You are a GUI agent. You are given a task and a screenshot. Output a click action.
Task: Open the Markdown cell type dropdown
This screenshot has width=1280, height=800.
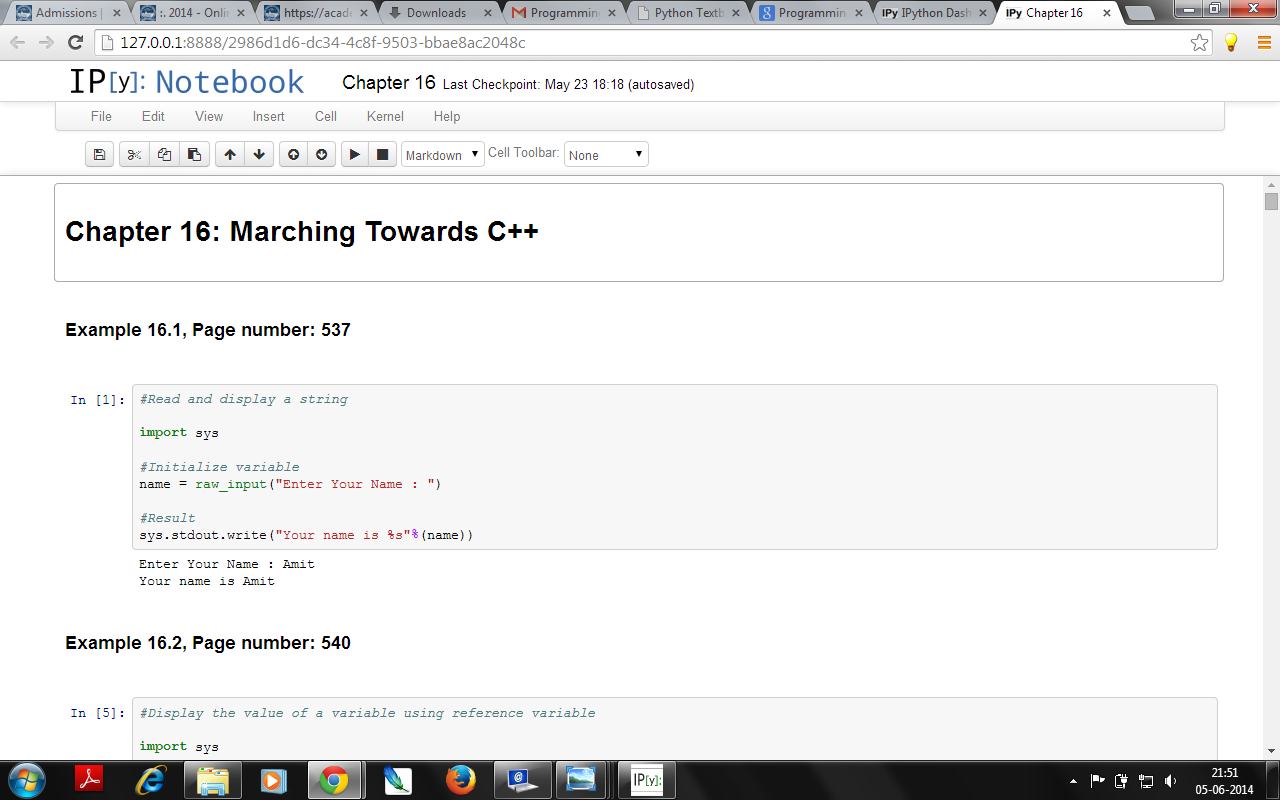pos(442,155)
